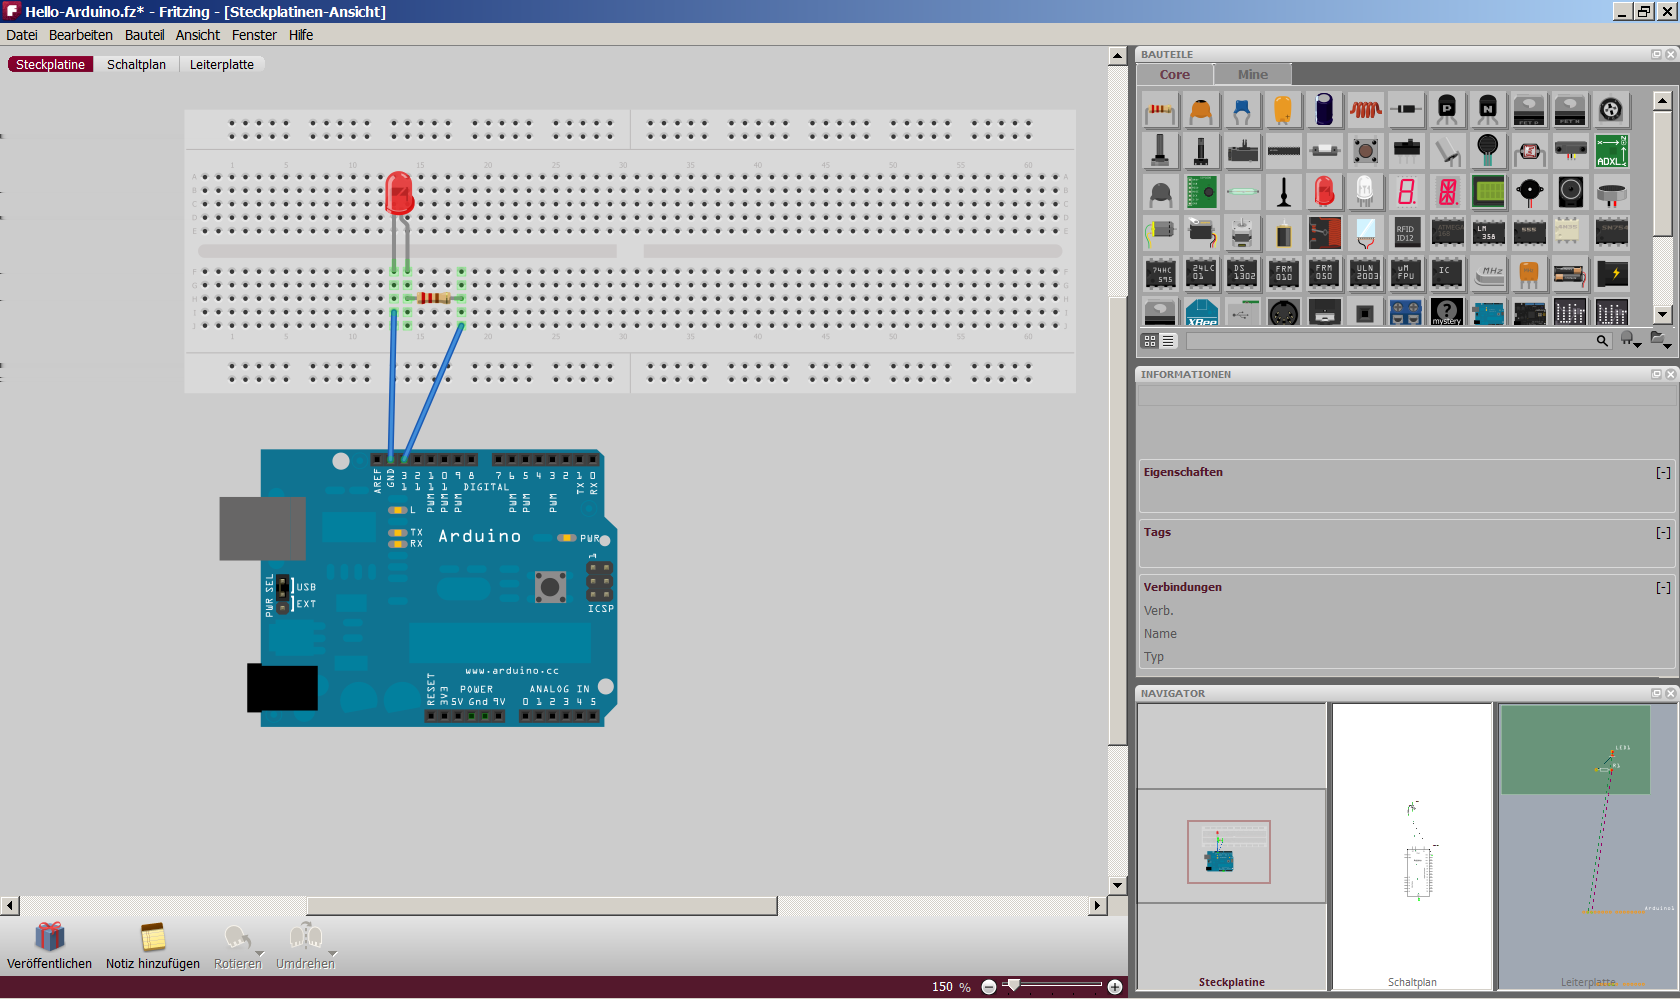This screenshot has width=1680, height=999.
Task: Open the Hilfe menu
Action: pyautogui.click(x=301, y=35)
